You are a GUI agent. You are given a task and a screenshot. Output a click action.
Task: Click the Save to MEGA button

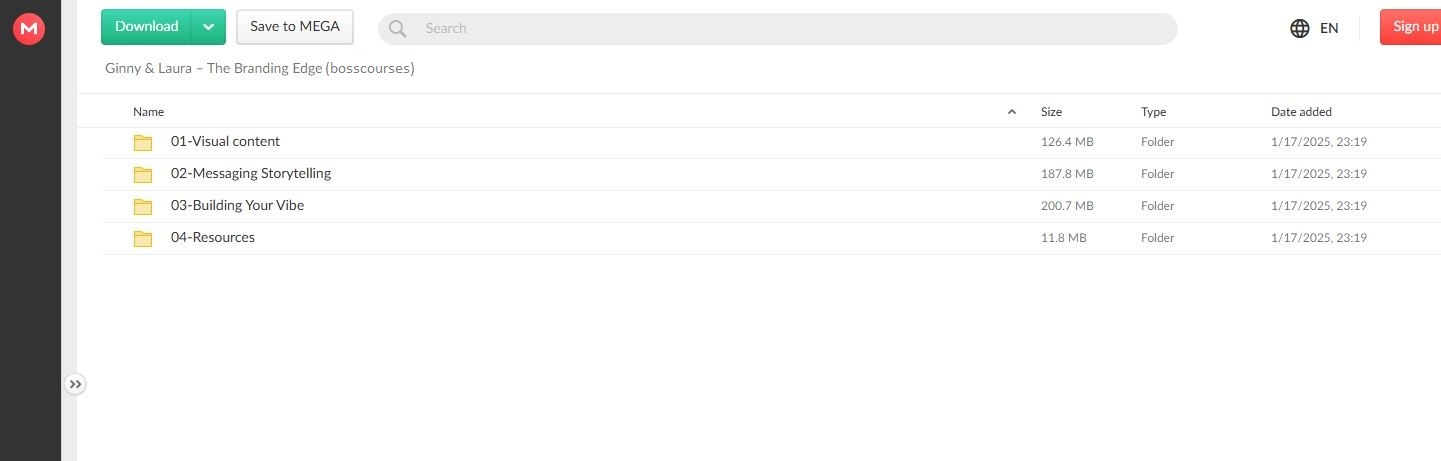pyautogui.click(x=295, y=27)
